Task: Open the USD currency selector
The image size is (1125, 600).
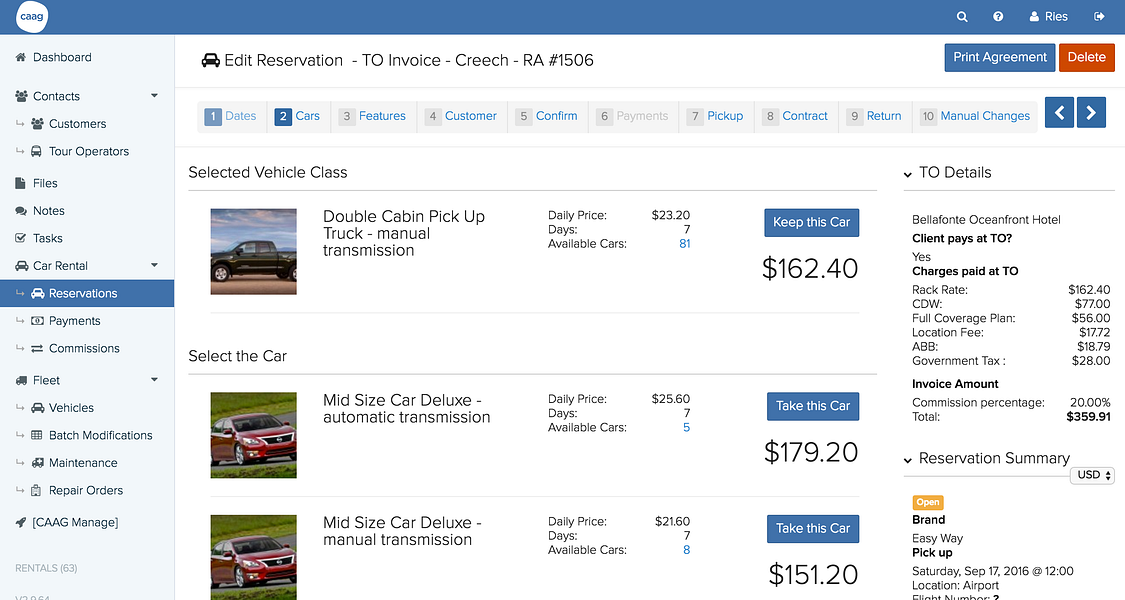Action: [1092, 475]
